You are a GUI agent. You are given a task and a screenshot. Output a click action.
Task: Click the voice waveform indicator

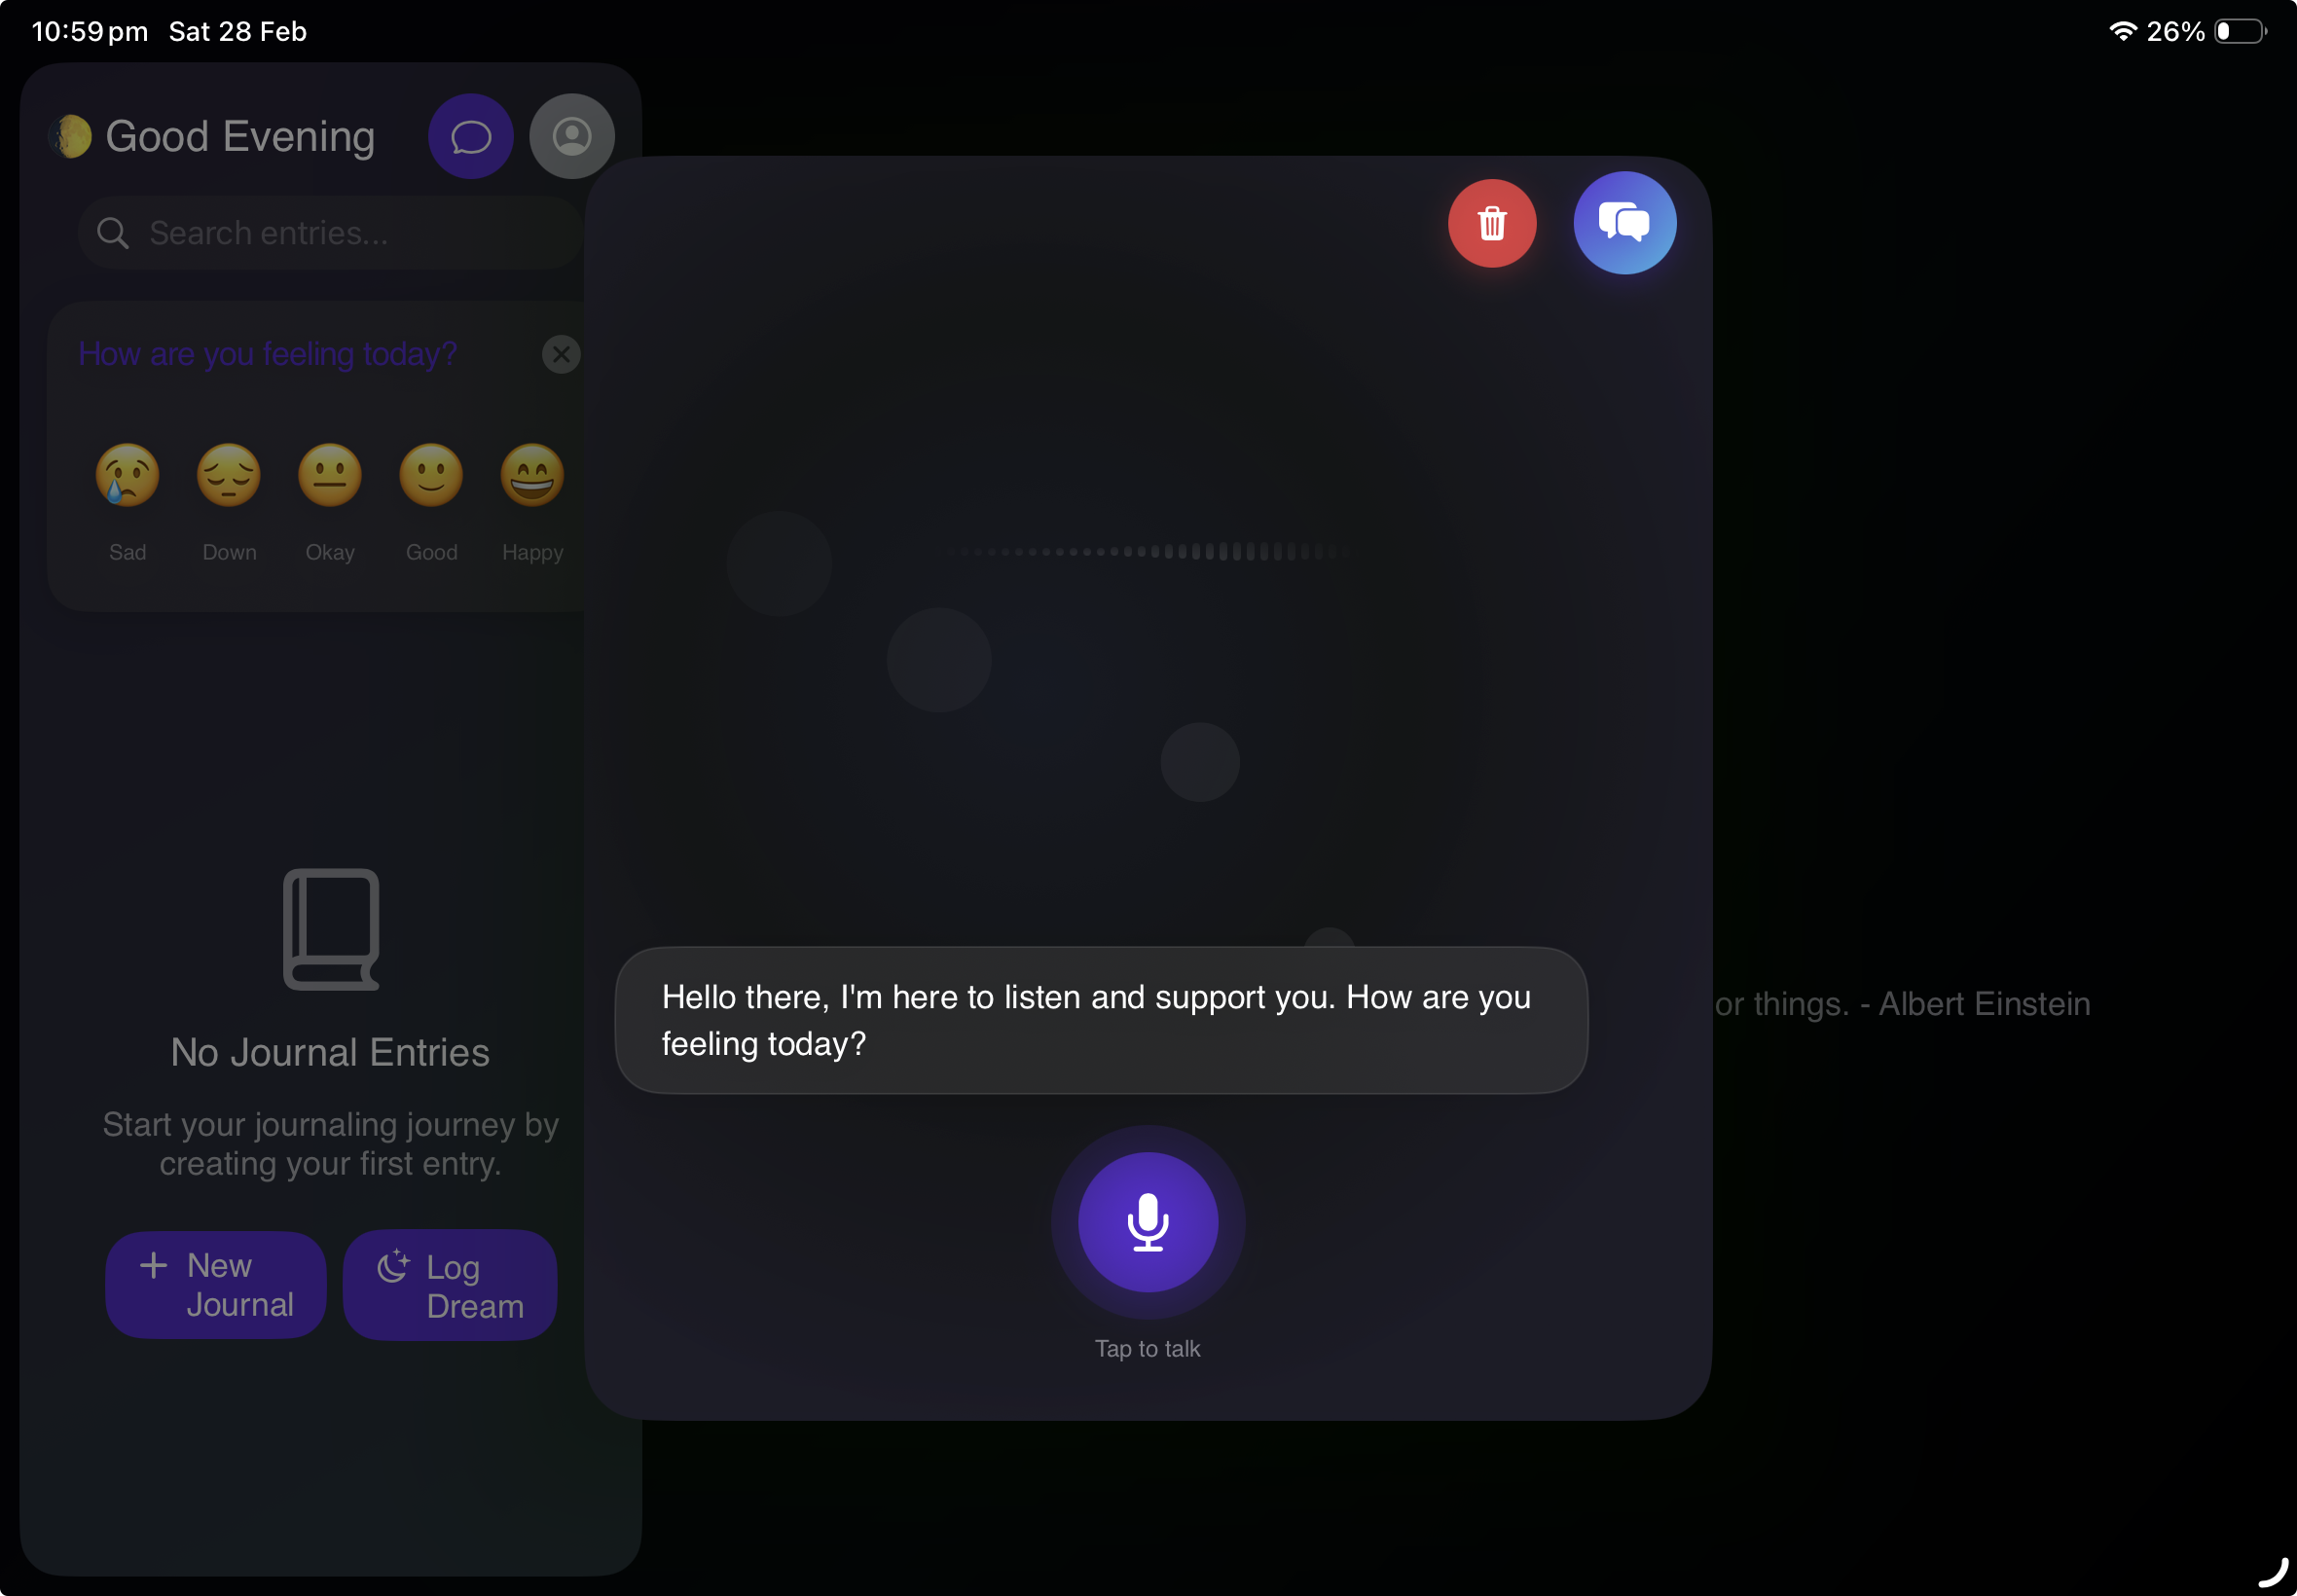[x=1148, y=551]
